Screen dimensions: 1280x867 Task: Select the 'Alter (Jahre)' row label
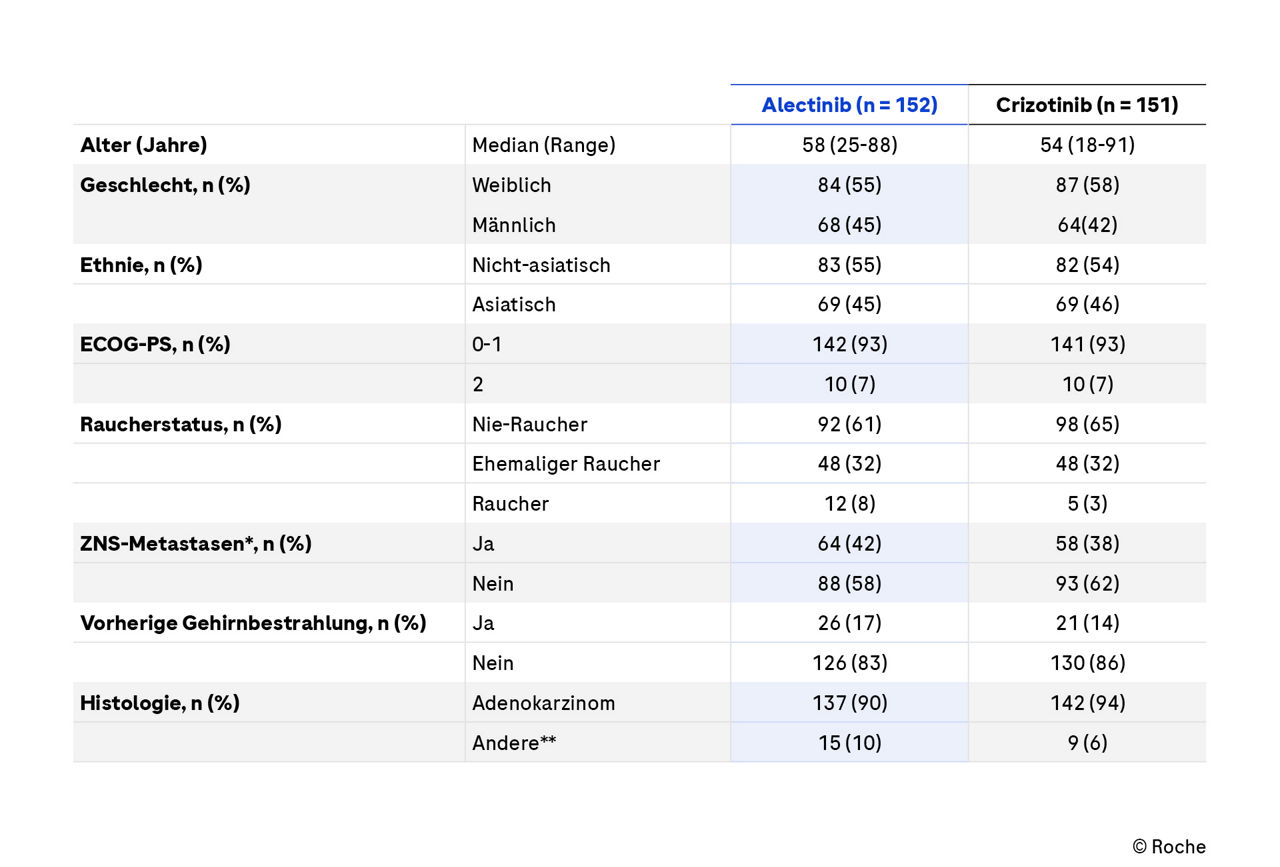[143, 145]
